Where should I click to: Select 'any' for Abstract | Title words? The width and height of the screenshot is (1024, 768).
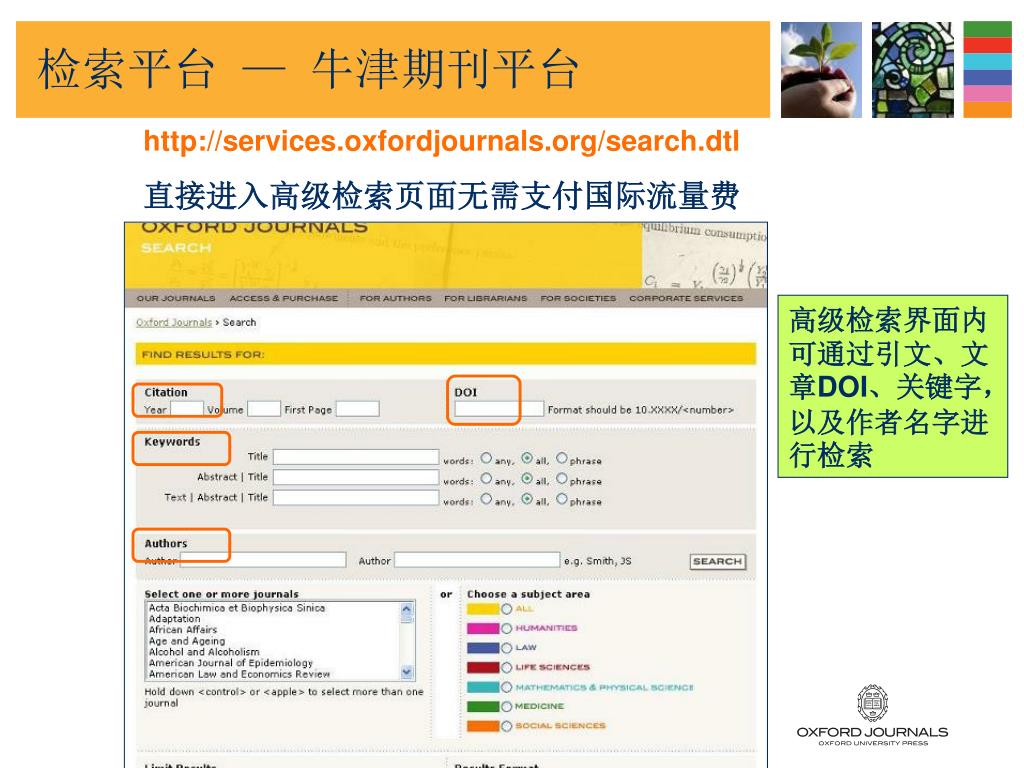coord(486,479)
